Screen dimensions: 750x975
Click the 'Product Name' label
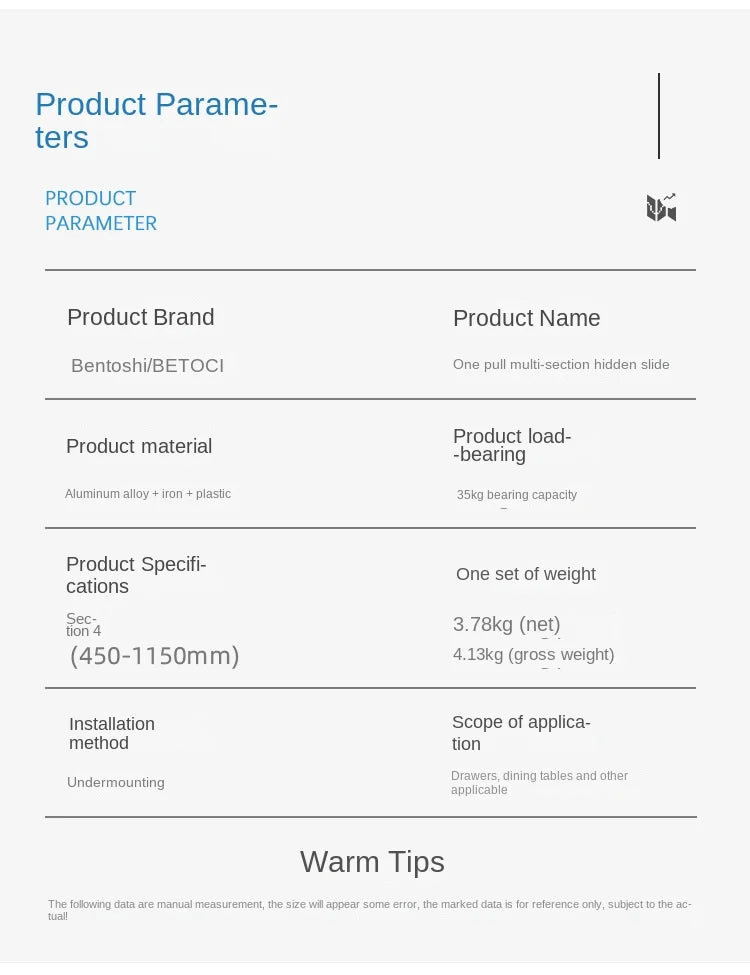coord(527,318)
